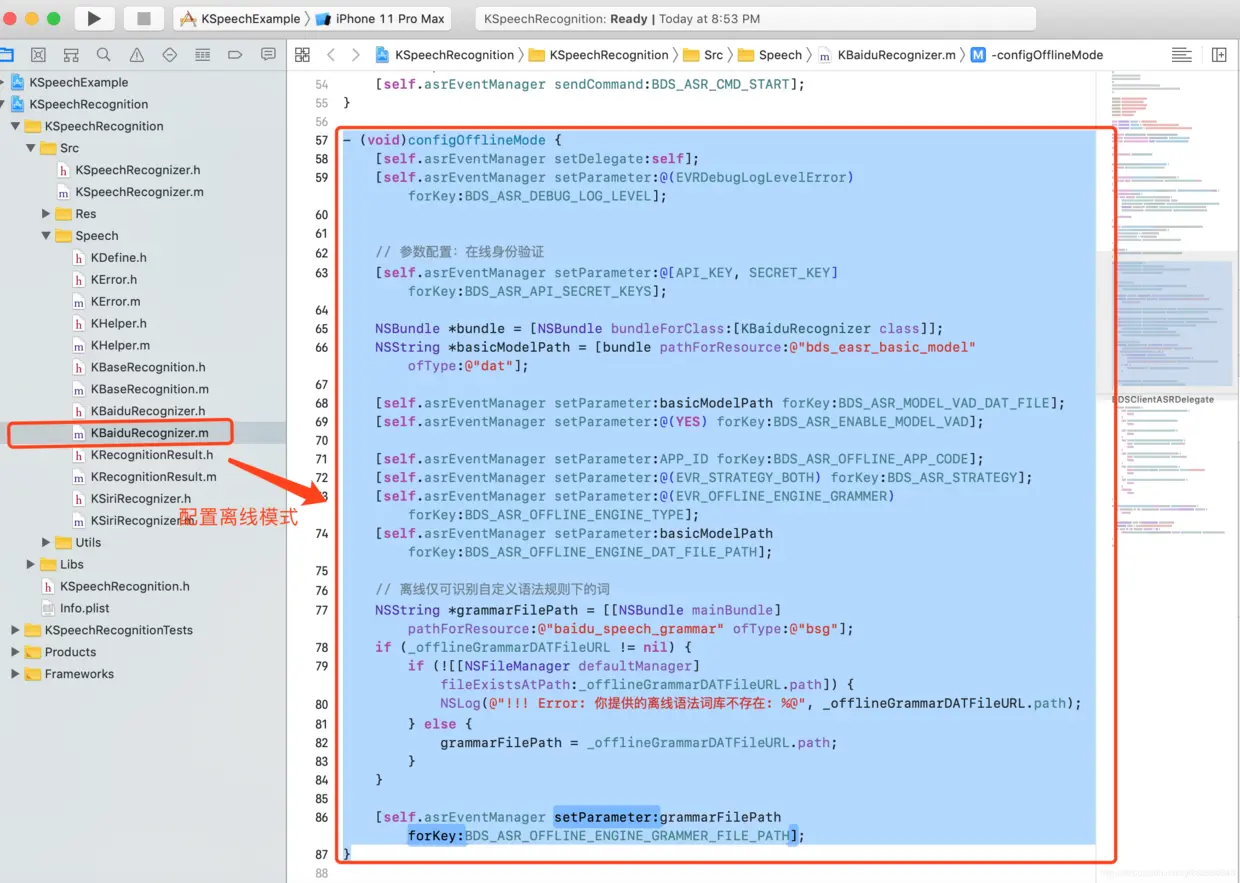Click the "bds_easr_basic_model" string in code
Image resolution: width=1240 pixels, height=883 pixels.
tap(881, 347)
